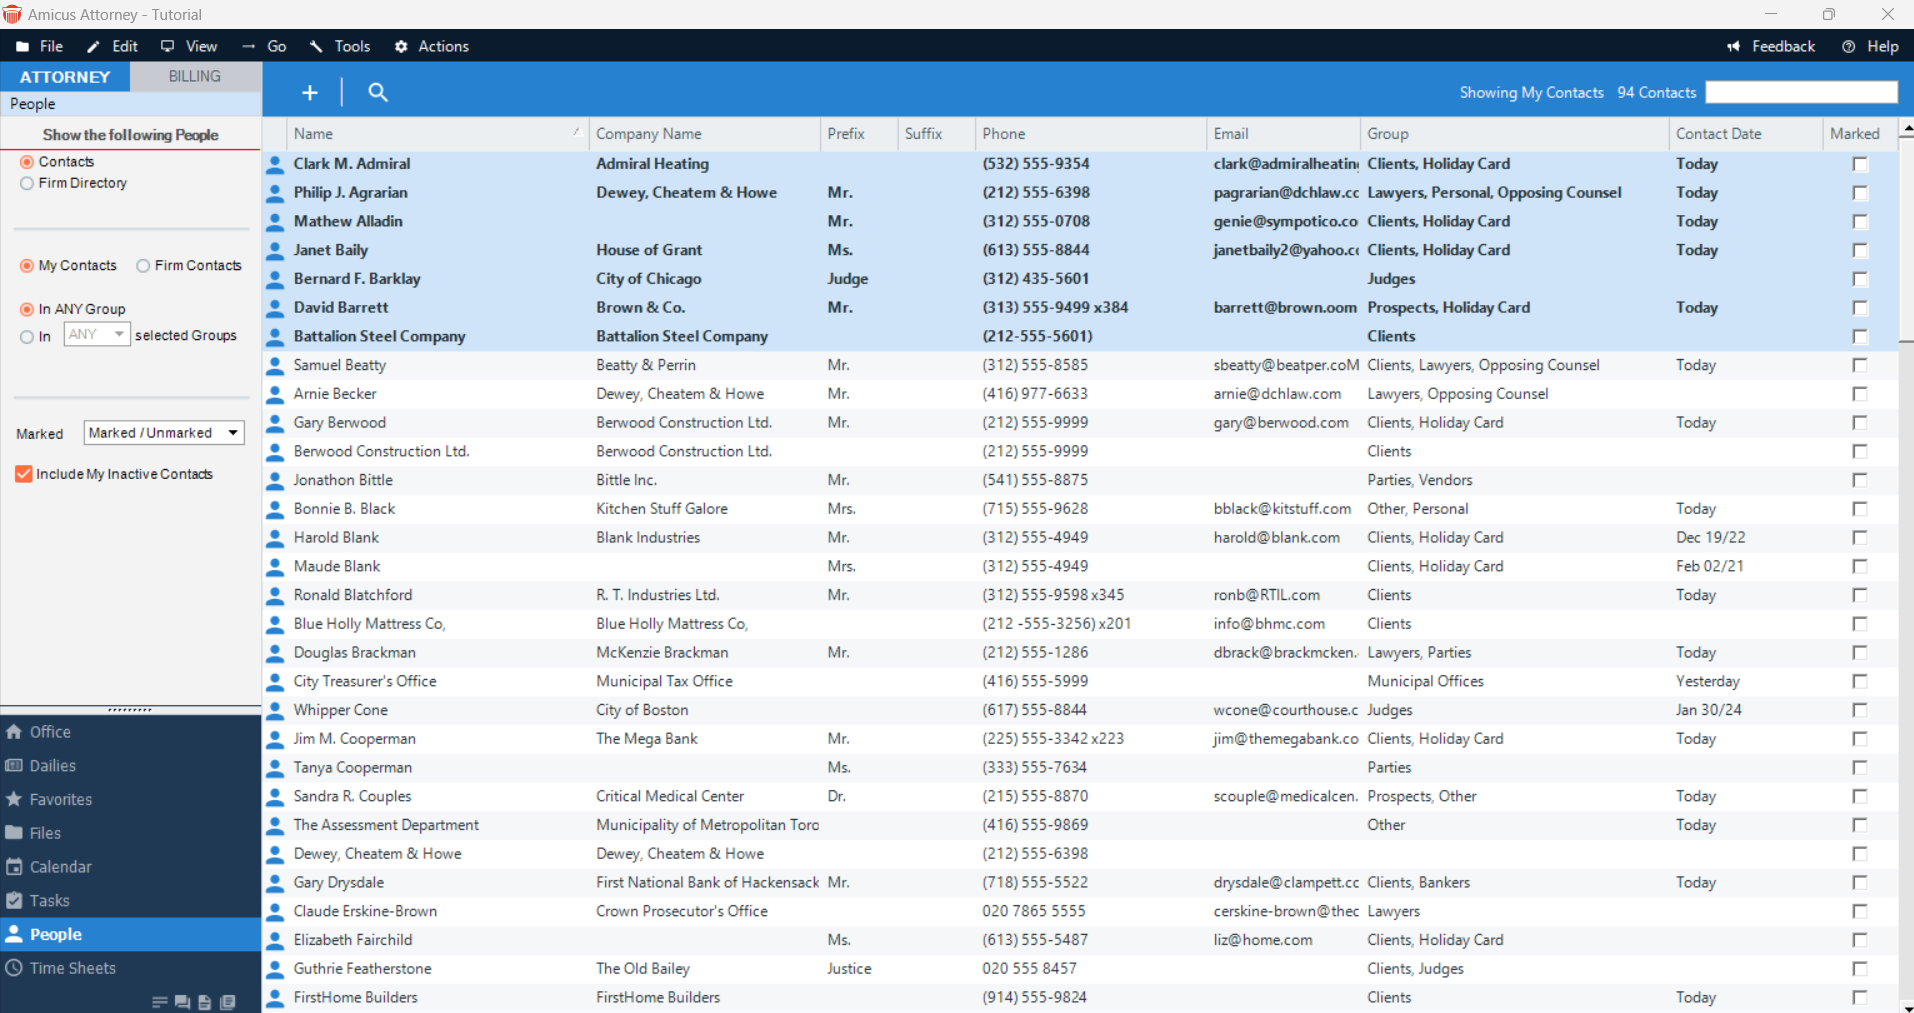The height and width of the screenshot is (1013, 1914).
Task: Choose the My Contacts option
Action: click(27, 266)
